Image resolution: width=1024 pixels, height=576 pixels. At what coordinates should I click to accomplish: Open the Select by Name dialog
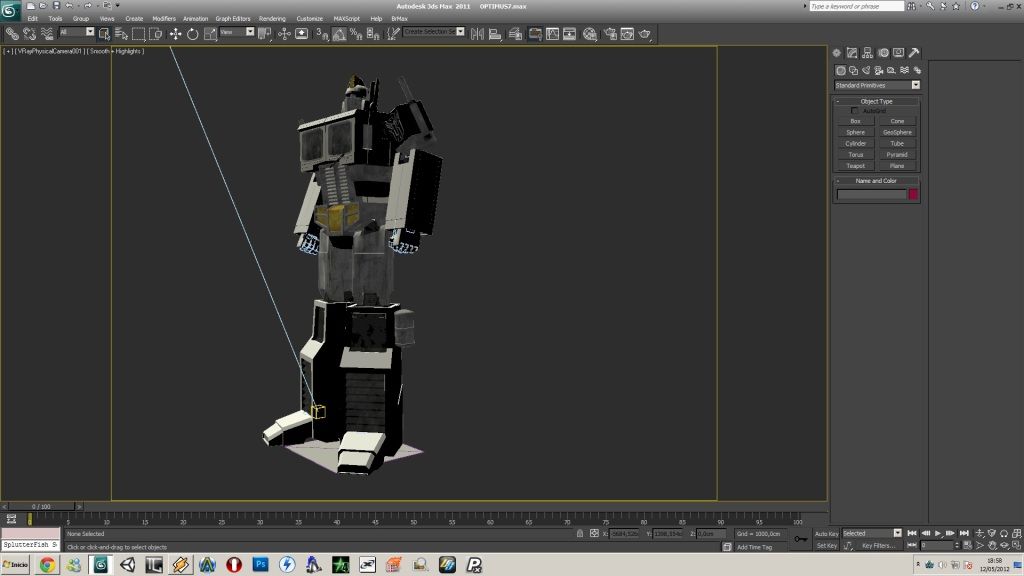pos(121,34)
